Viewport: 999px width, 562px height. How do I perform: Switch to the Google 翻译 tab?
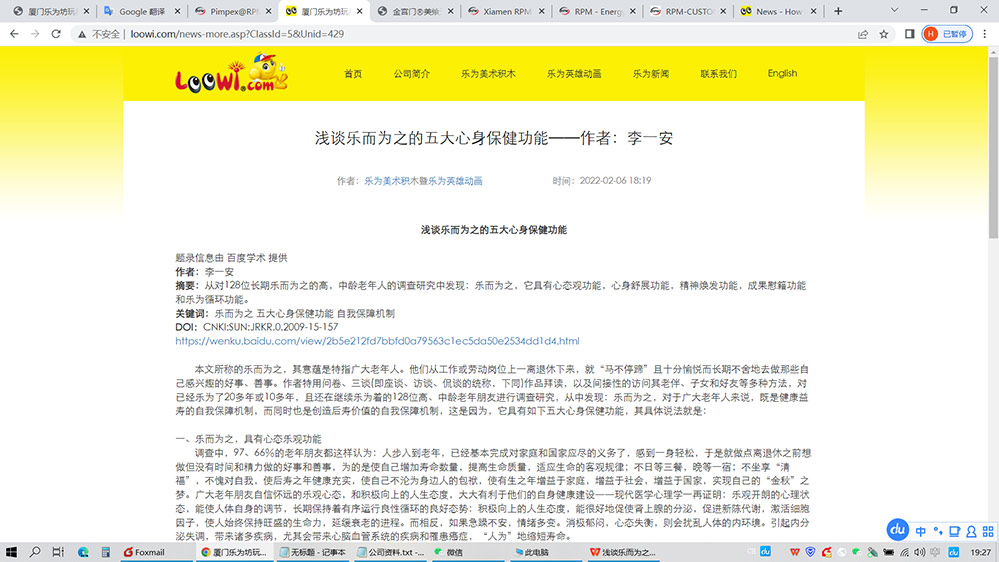point(140,11)
